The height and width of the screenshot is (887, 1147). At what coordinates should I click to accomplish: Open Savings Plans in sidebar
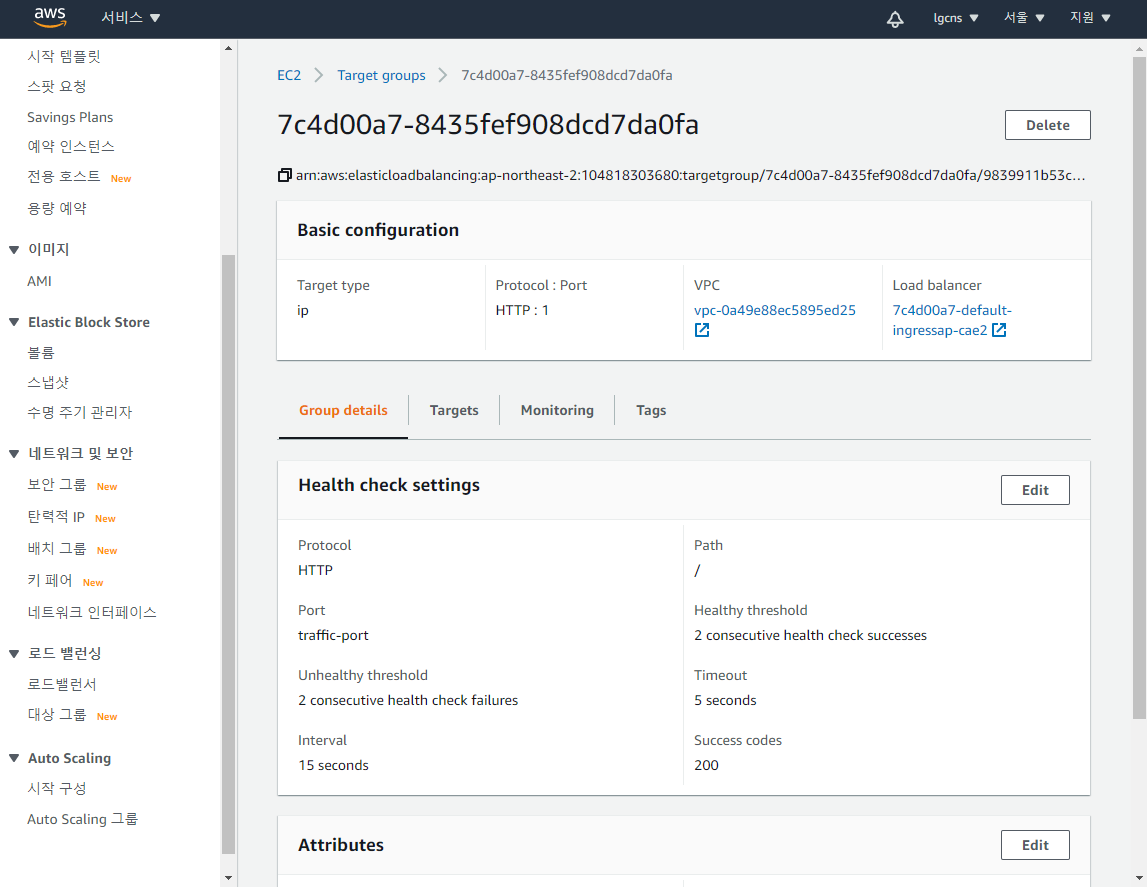point(70,117)
